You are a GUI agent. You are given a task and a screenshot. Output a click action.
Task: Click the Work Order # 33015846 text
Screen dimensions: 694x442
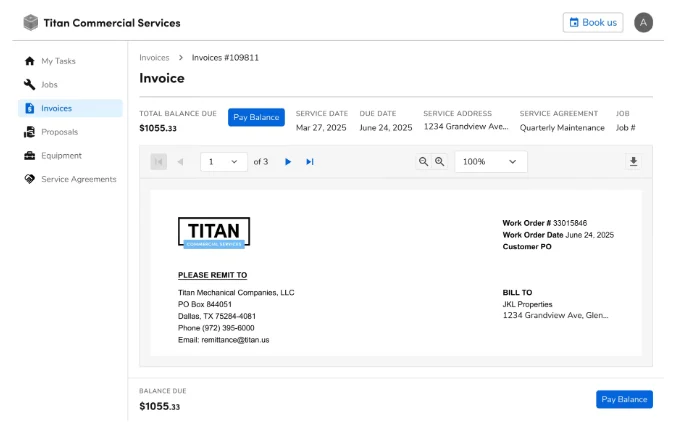point(544,223)
